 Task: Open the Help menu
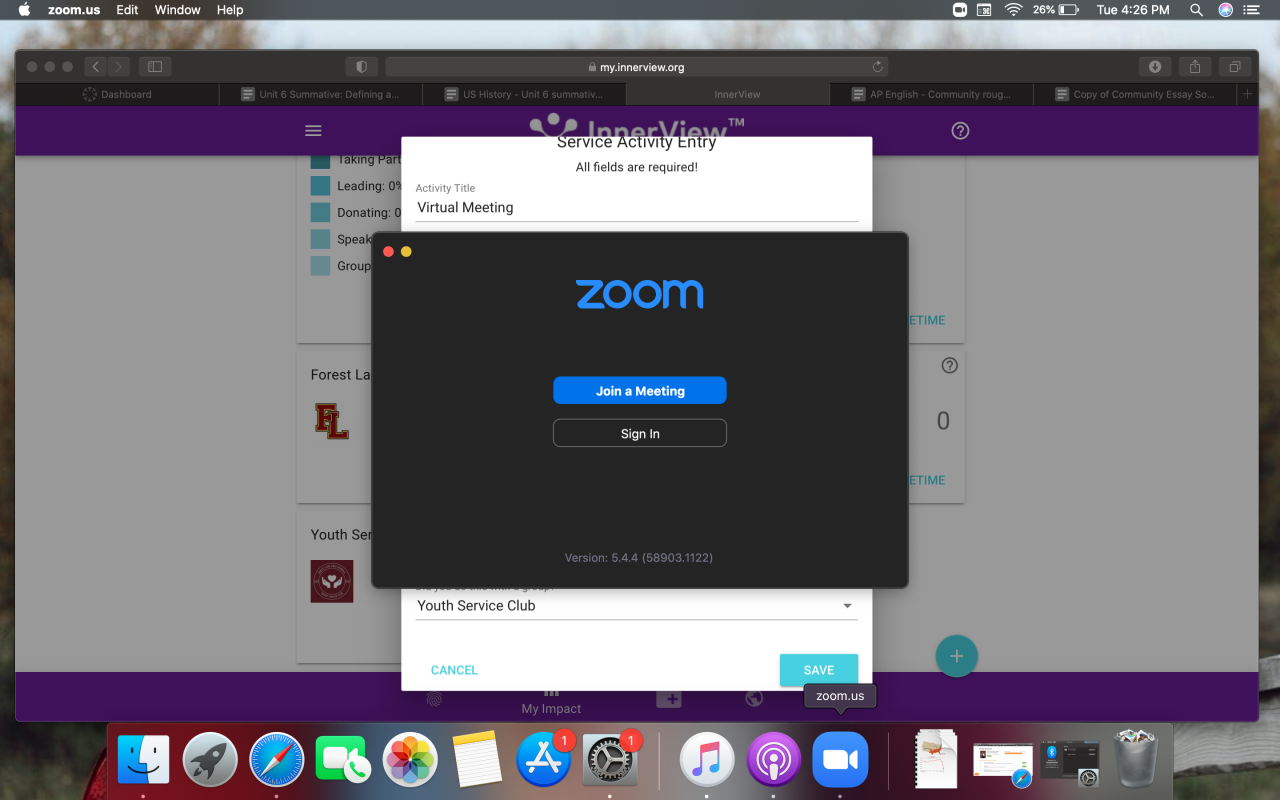pyautogui.click(x=230, y=10)
